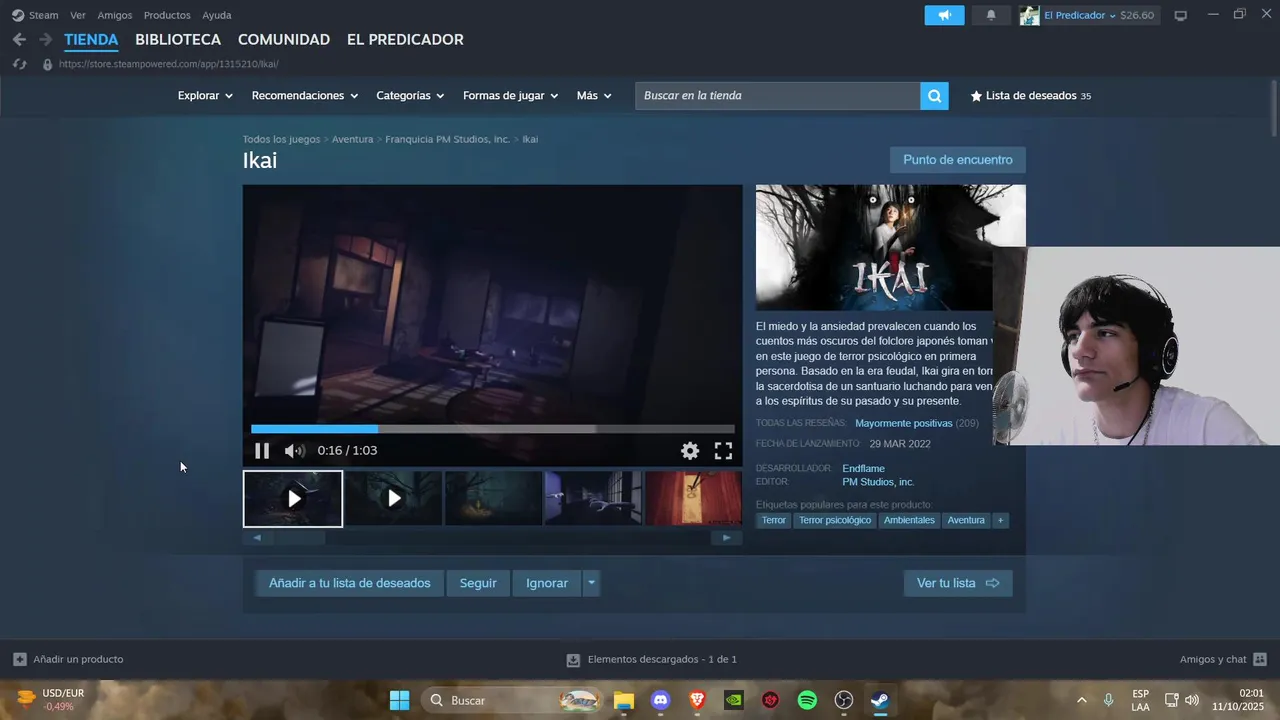Screen dimensions: 1280x720
Task: Switch to the BIBLIOTECA tab
Action: [178, 40]
